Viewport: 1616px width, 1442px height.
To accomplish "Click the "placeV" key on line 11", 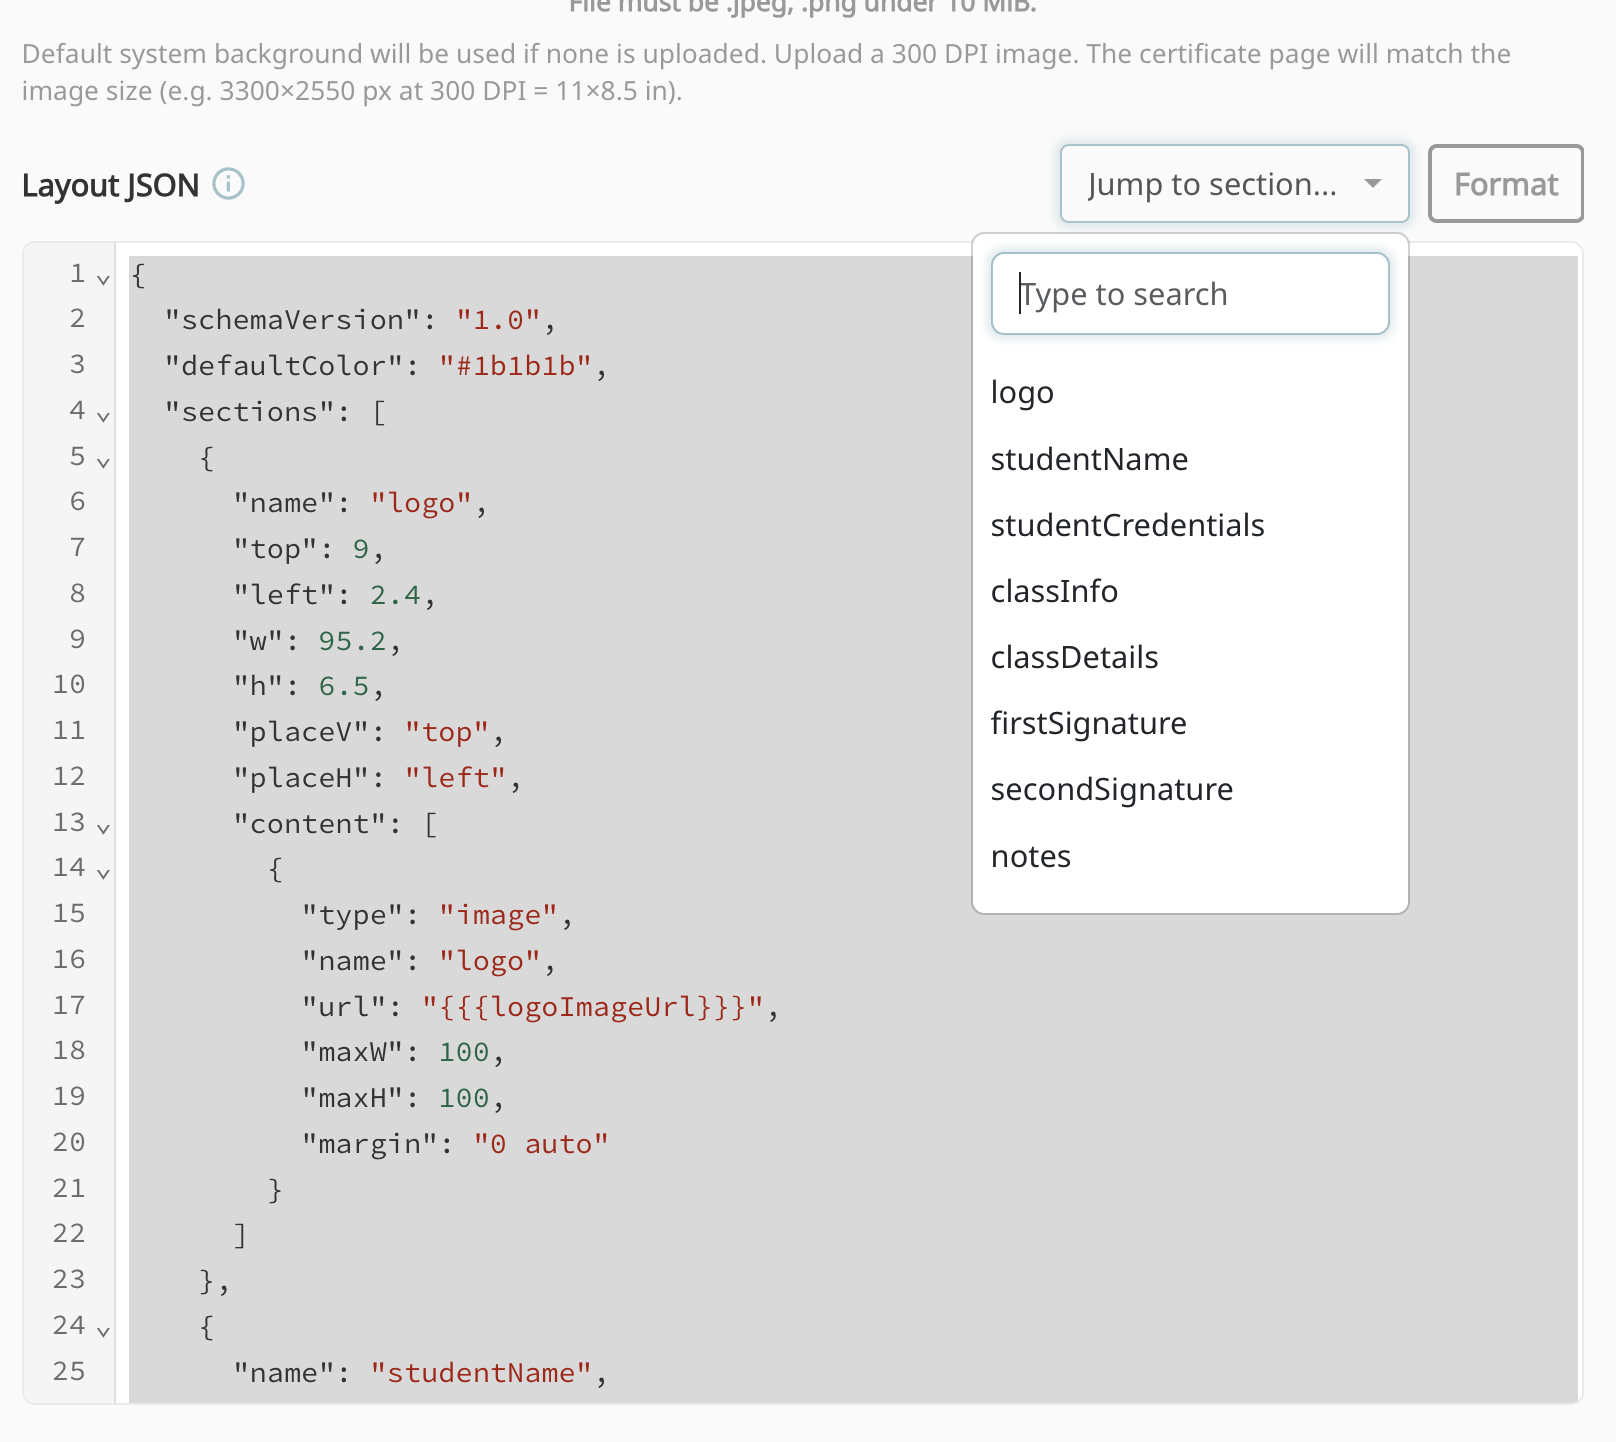I will (301, 732).
